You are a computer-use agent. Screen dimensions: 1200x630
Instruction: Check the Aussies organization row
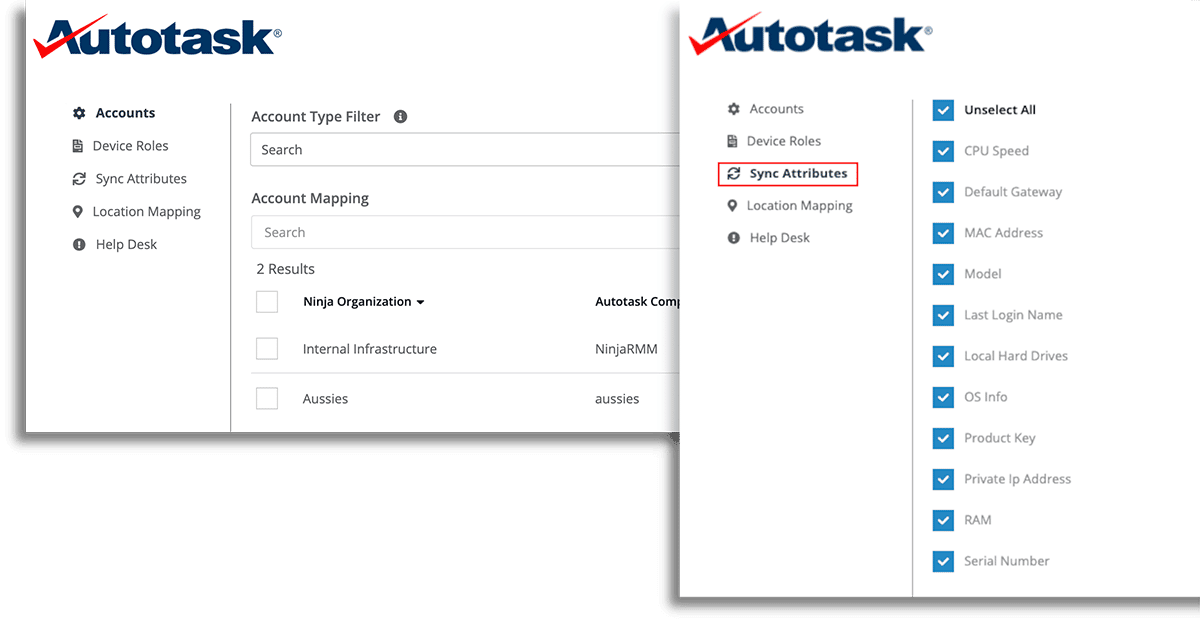pyautogui.click(x=267, y=398)
